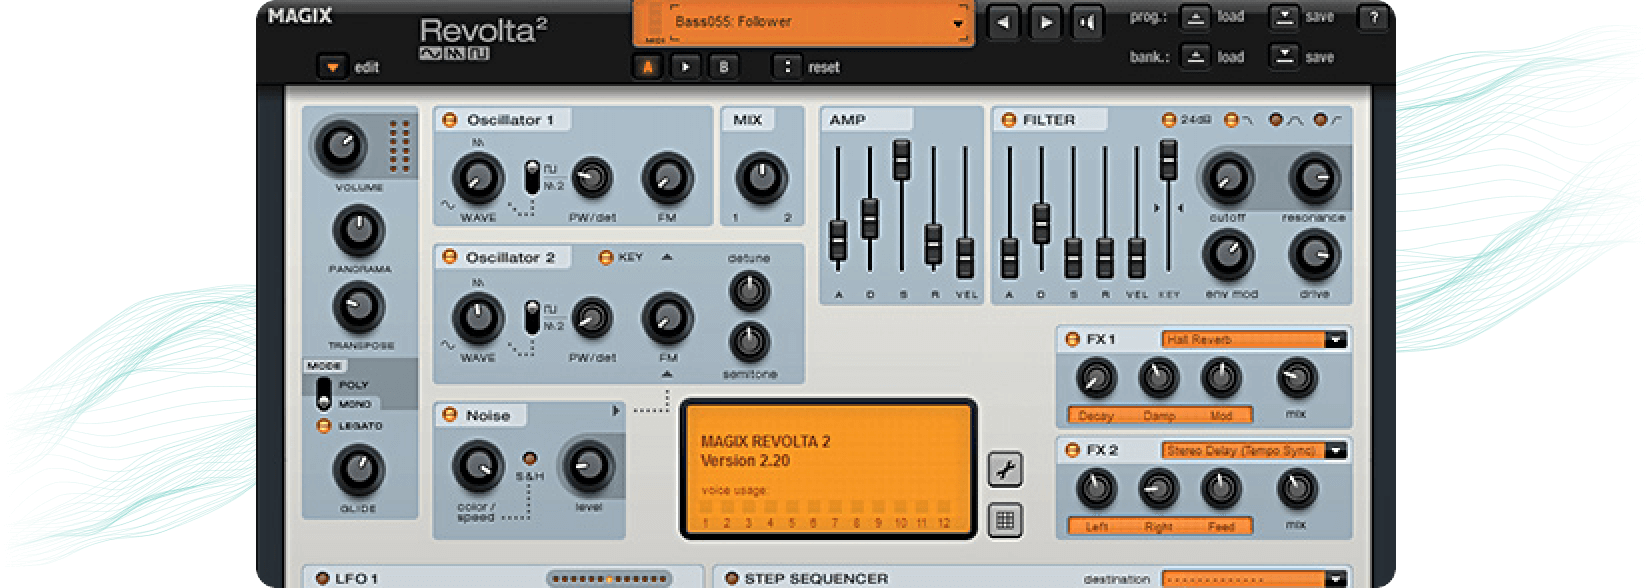Toggle FX 2 on or off
1650x588 pixels.
pos(1072,451)
